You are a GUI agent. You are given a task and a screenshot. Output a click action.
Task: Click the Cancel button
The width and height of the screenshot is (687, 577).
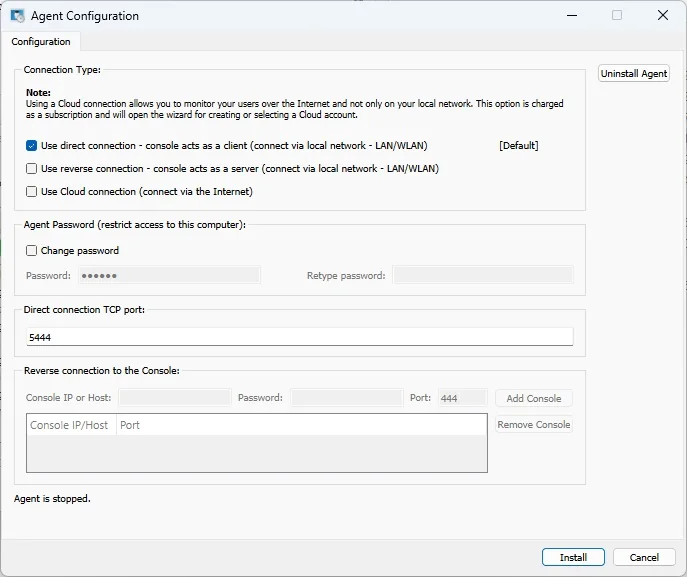(644, 557)
